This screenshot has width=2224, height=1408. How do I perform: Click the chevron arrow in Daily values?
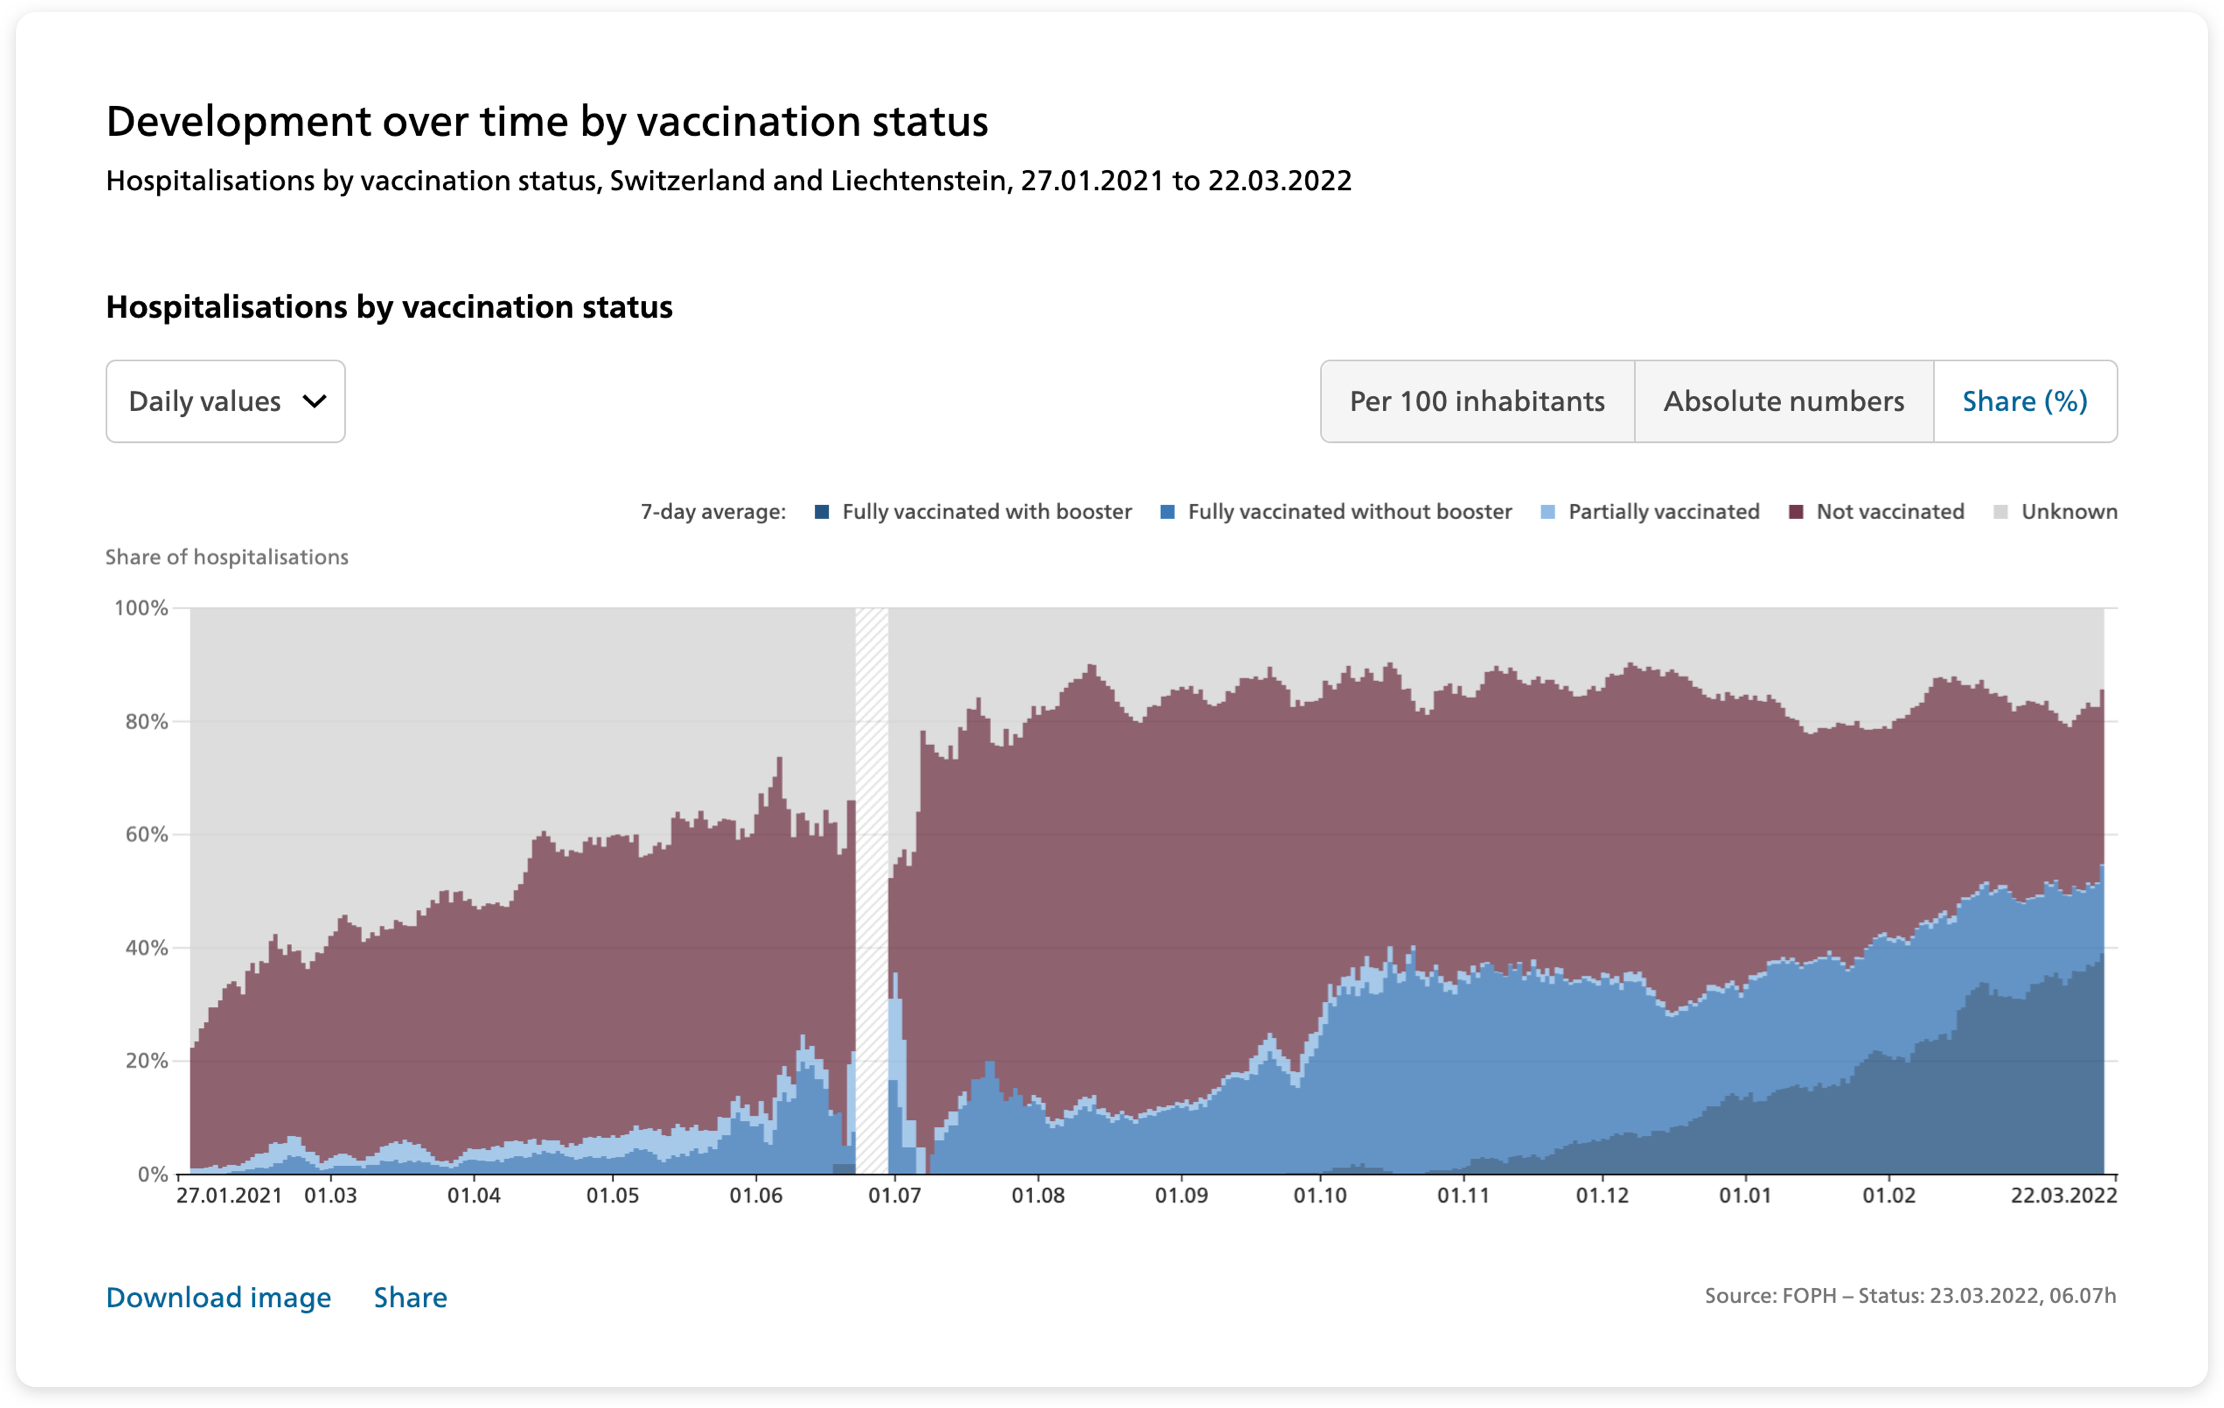pos(314,401)
